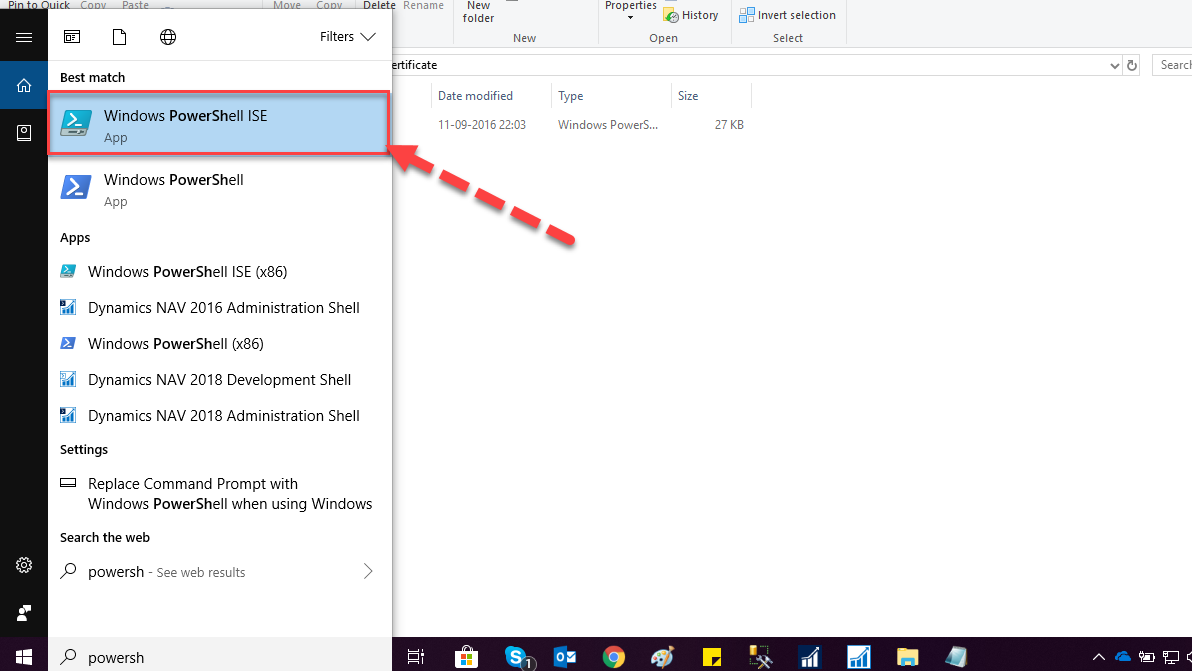Click New folder in Explorer ribbon

[479, 12]
